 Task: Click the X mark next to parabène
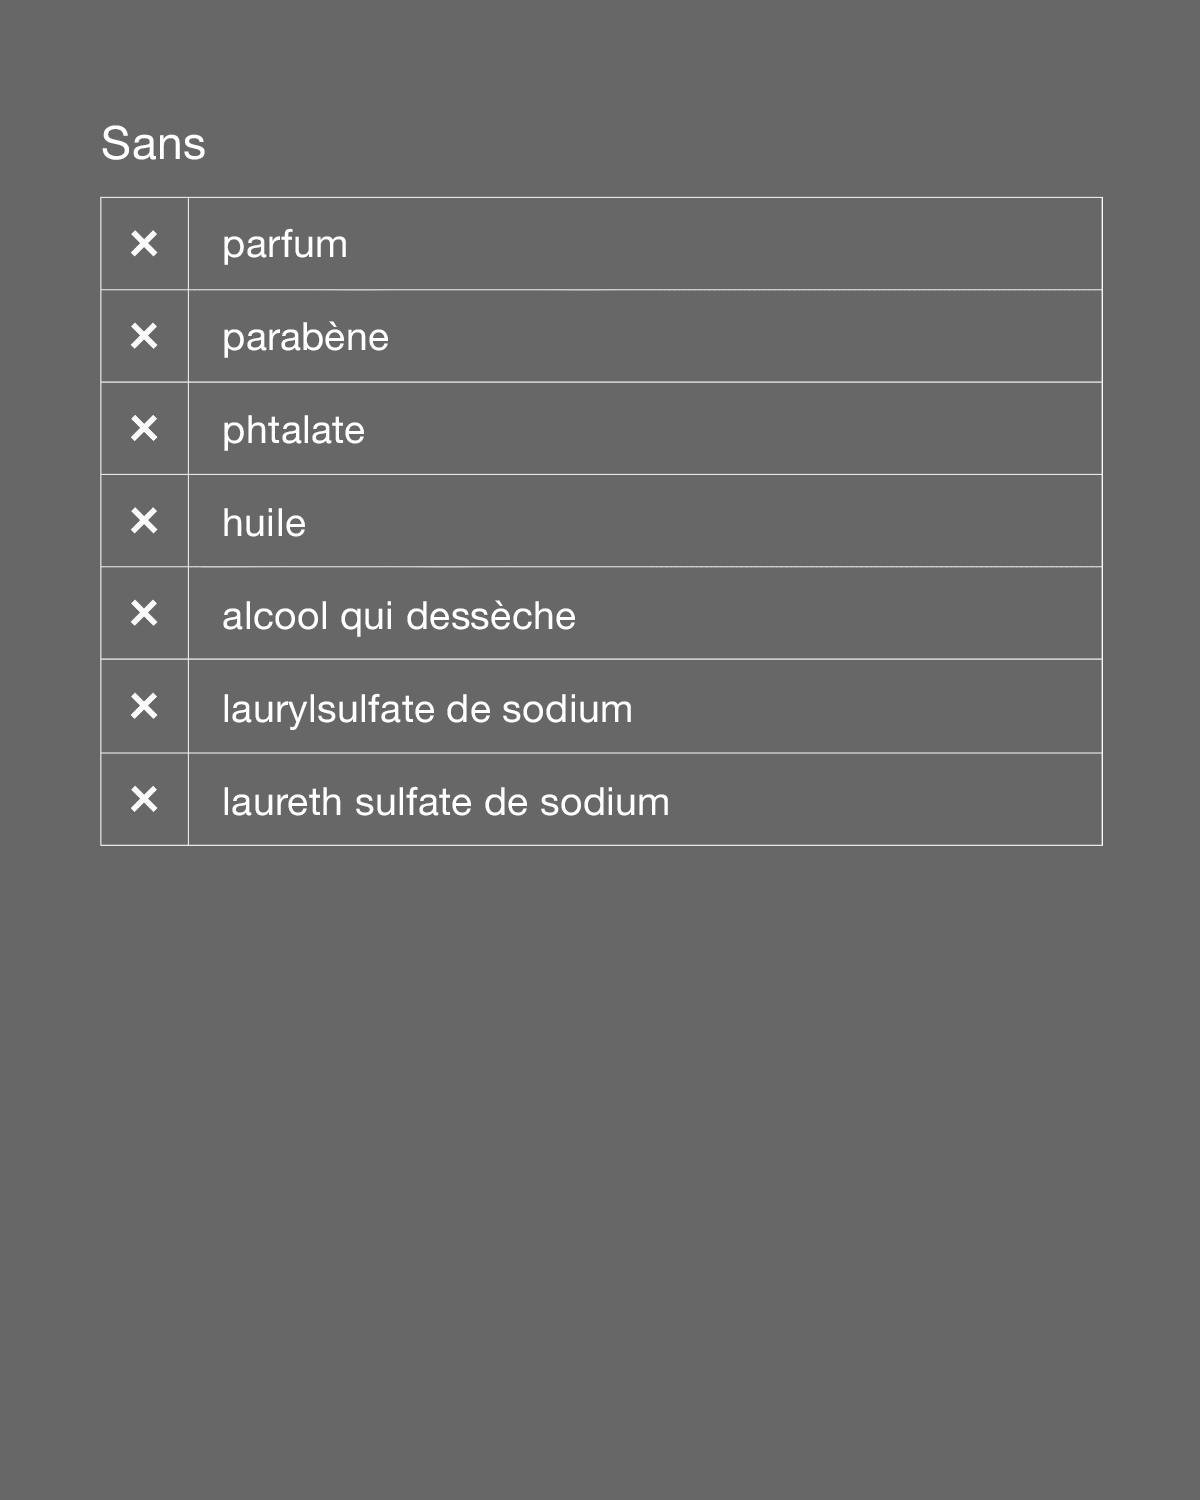144,336
